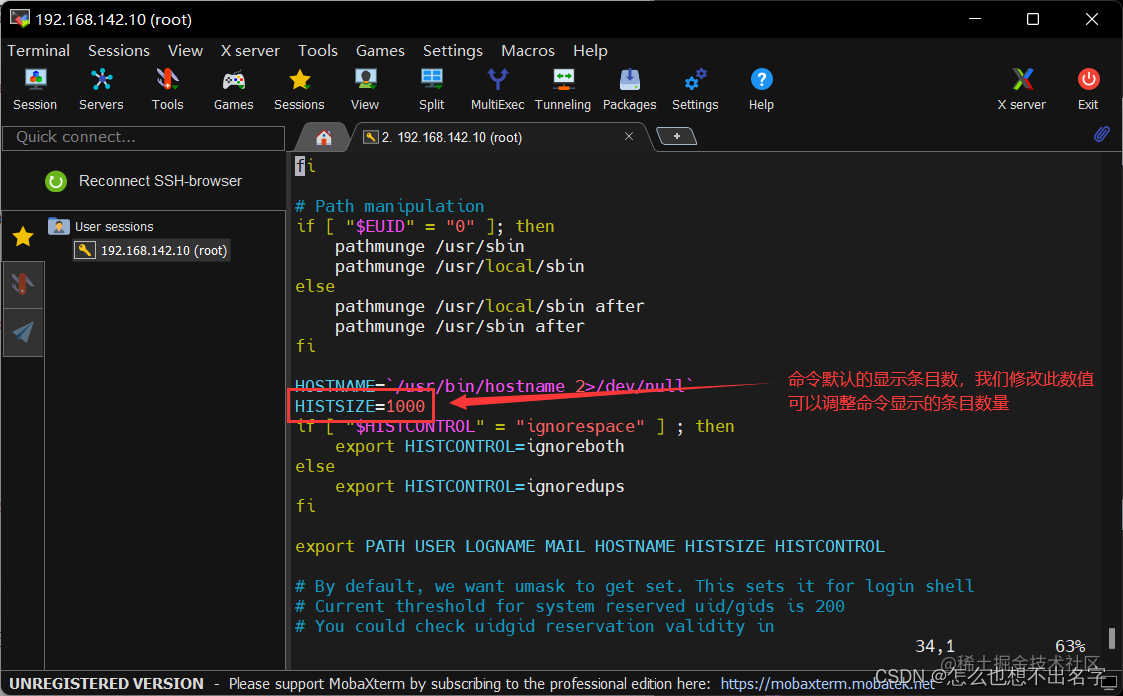
Task: Go to the home tab icon
Action: (x=324, y=137)
